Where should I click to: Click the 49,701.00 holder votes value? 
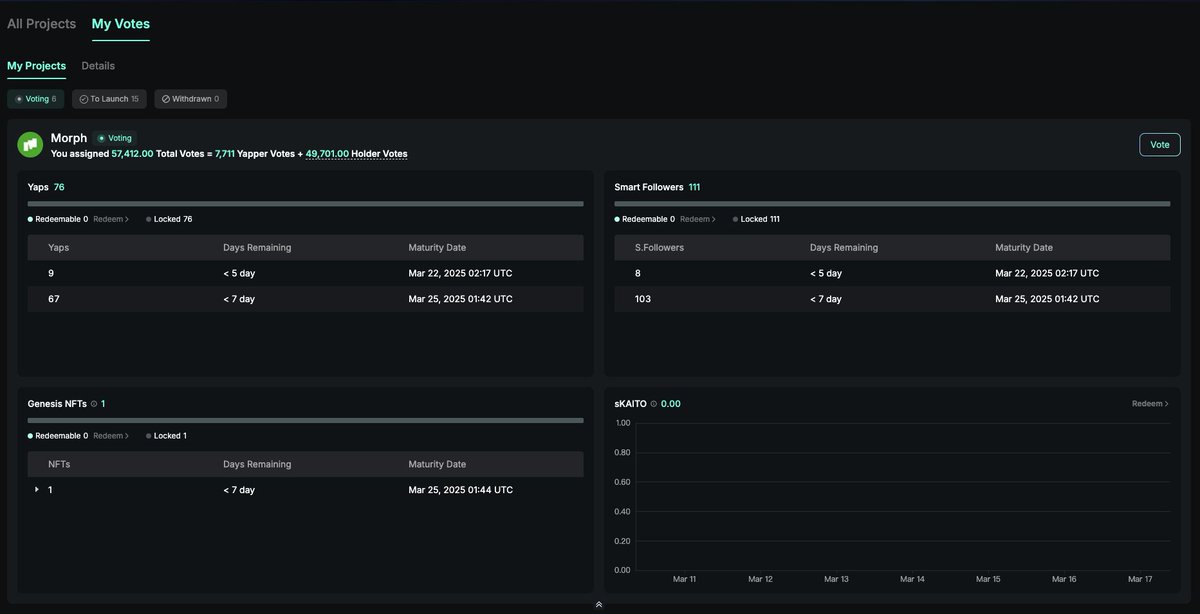pos(327,154)
